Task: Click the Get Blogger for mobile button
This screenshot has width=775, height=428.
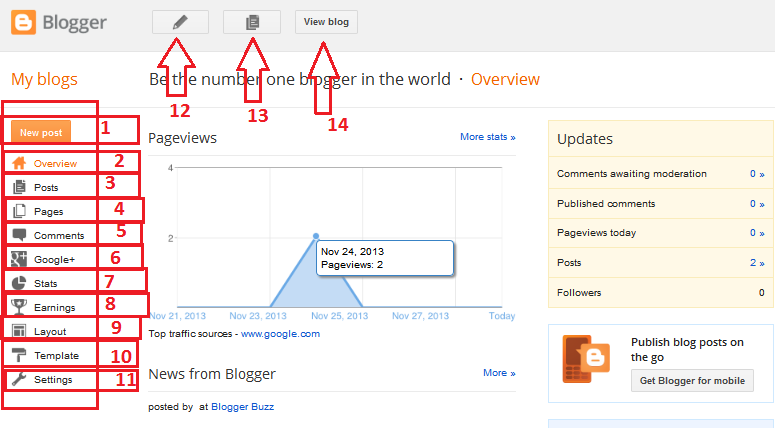Action: [x=692, y=381]
